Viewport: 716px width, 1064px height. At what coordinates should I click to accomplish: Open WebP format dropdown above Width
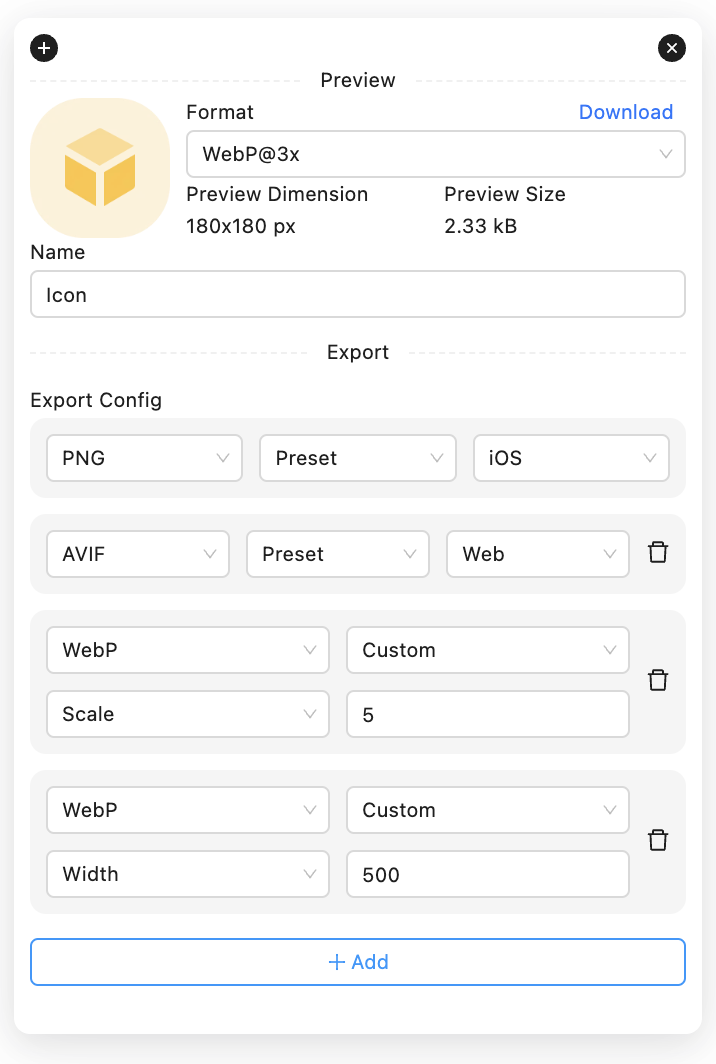pos(188,810)
